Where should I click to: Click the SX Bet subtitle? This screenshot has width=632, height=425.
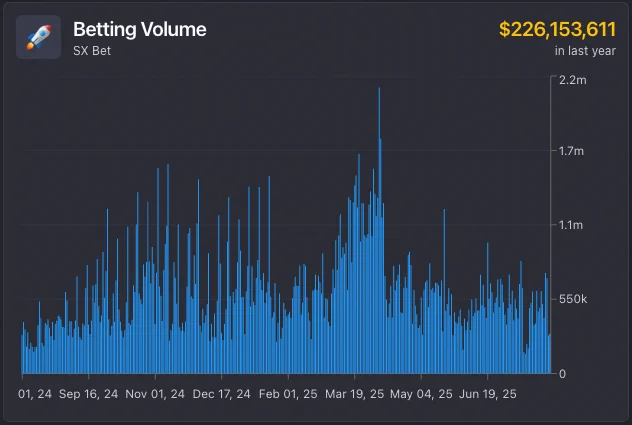point(92,51)
